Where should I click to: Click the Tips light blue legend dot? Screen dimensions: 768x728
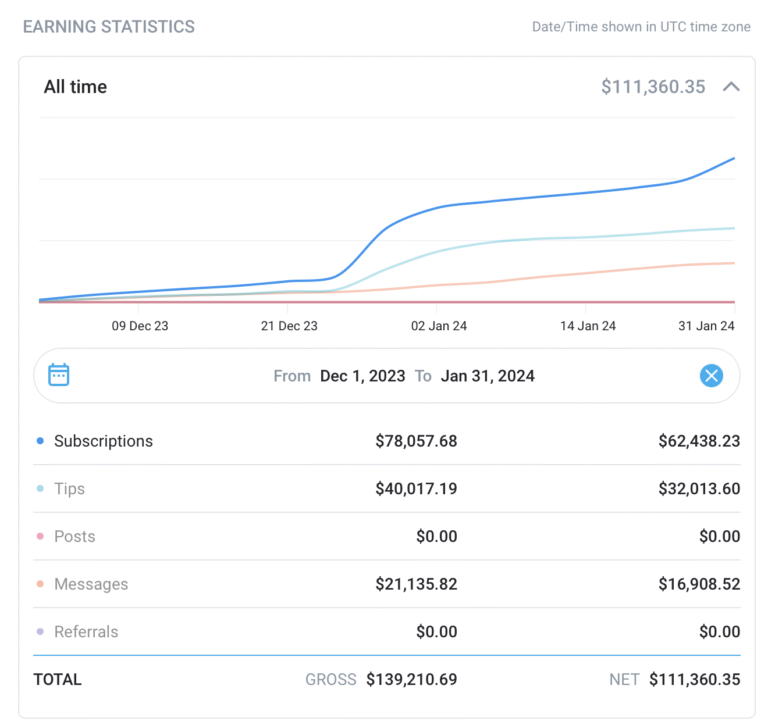pos(40,489)
